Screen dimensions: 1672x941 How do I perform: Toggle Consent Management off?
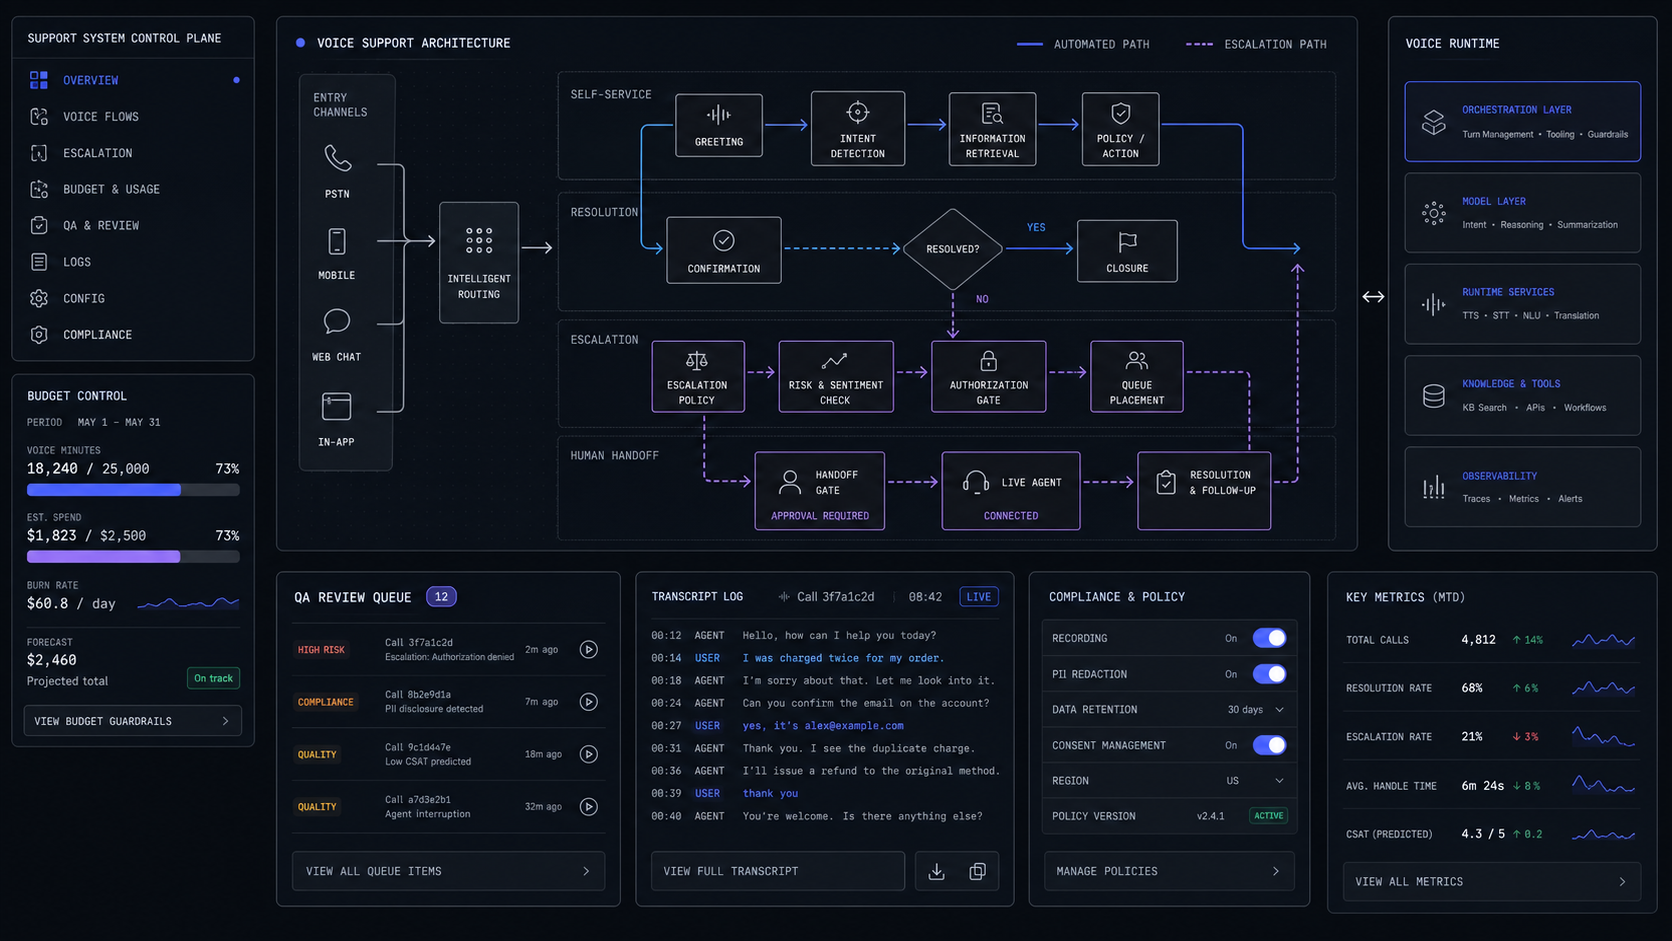tap(1270, 745)
